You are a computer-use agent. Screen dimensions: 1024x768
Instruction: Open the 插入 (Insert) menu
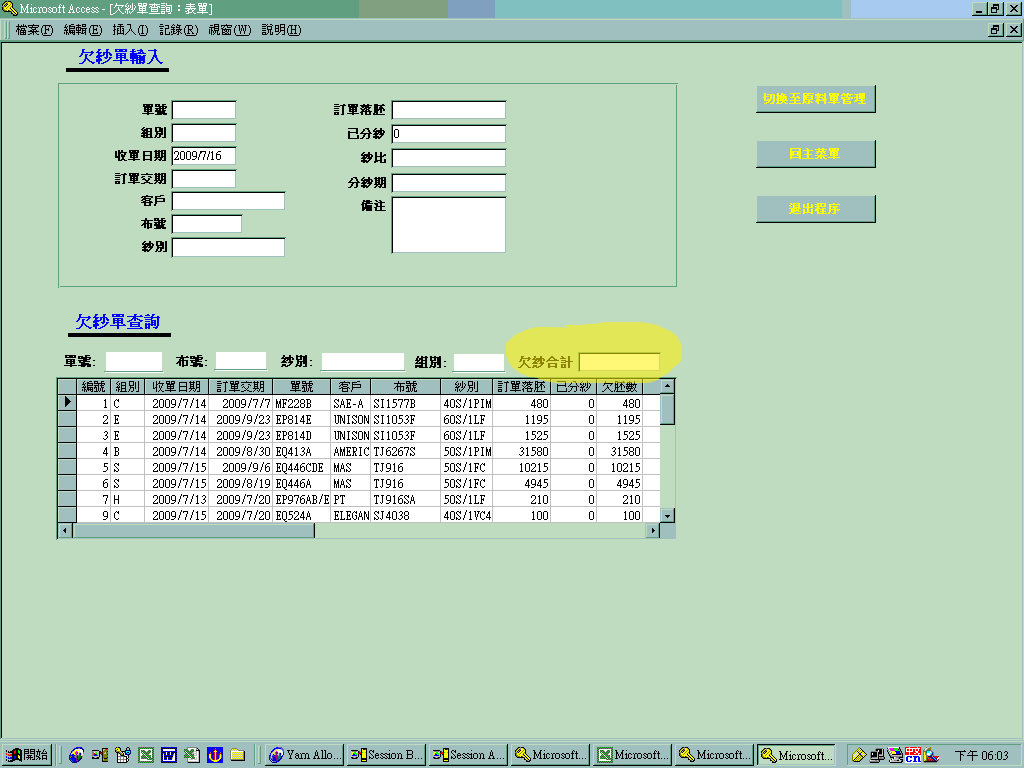coord(131,30)
